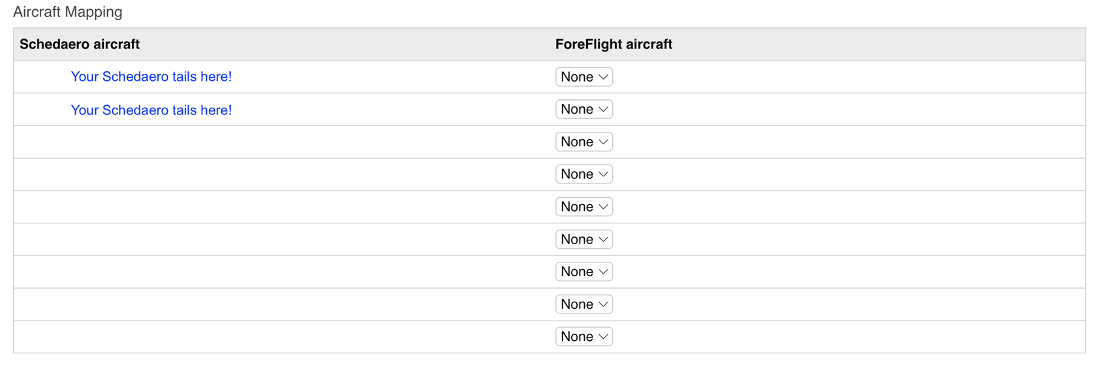1106x368 pixels.
Task: Expand the fourth row's None dropdown
Action: [x=584, y=174]
